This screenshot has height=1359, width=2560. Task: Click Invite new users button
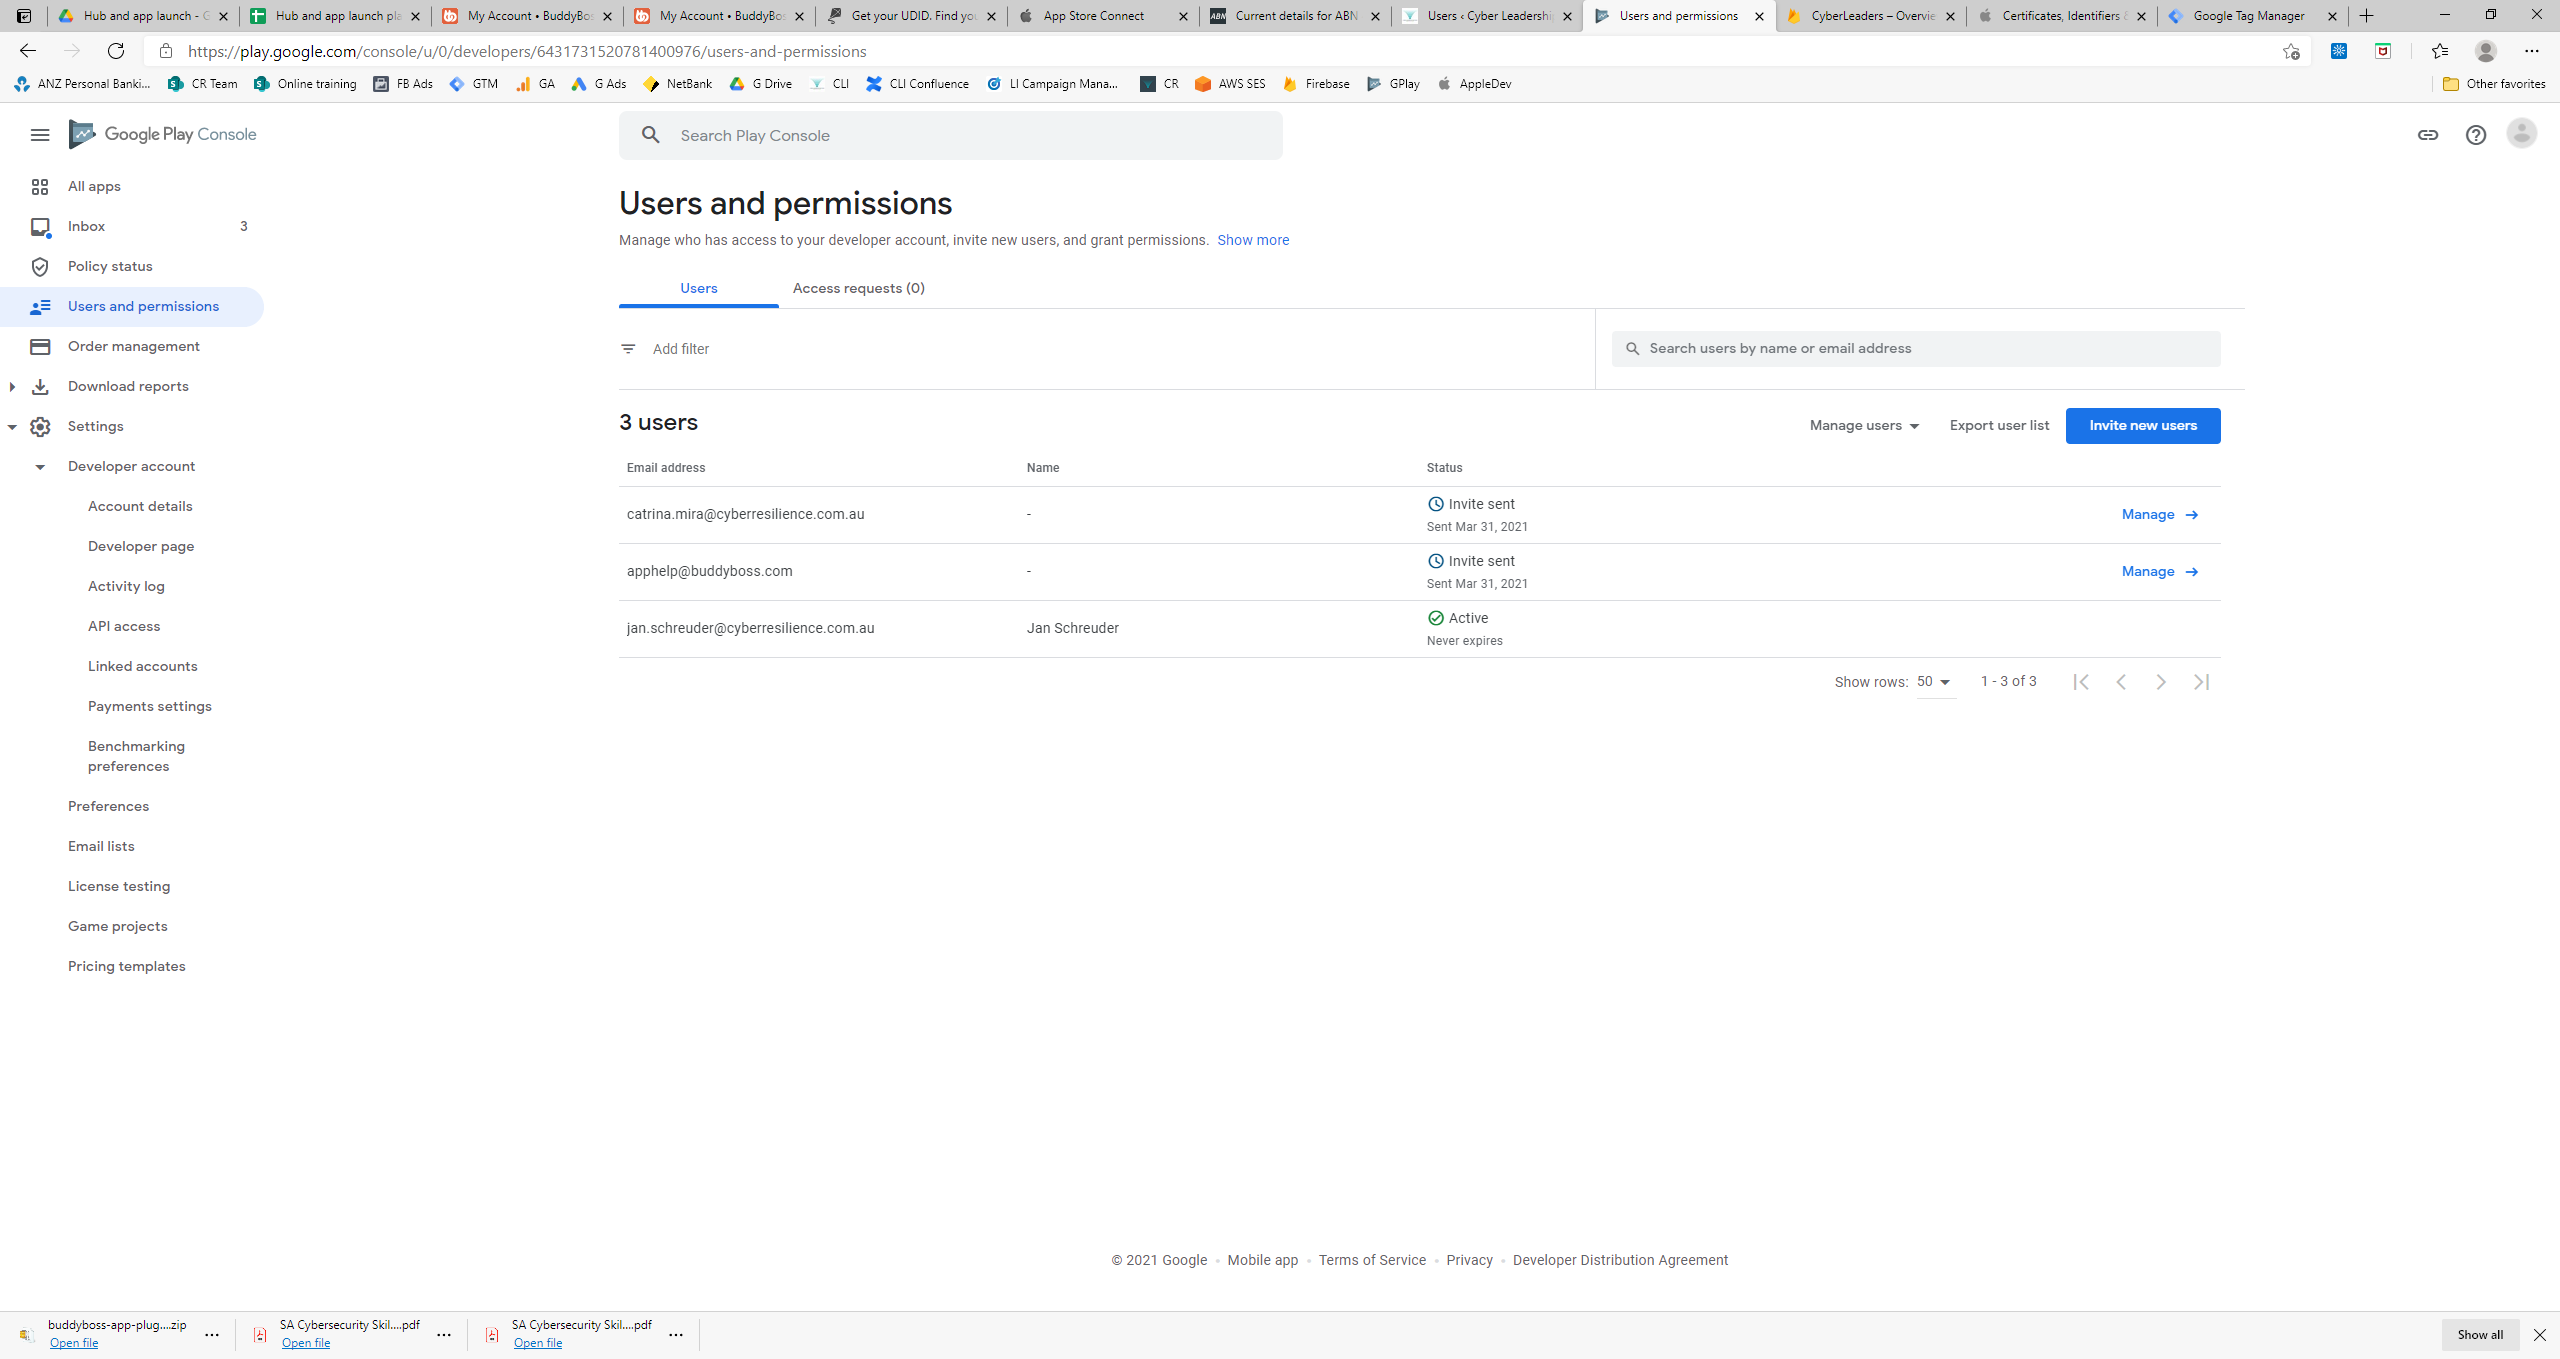click(x=2142, y=426)
